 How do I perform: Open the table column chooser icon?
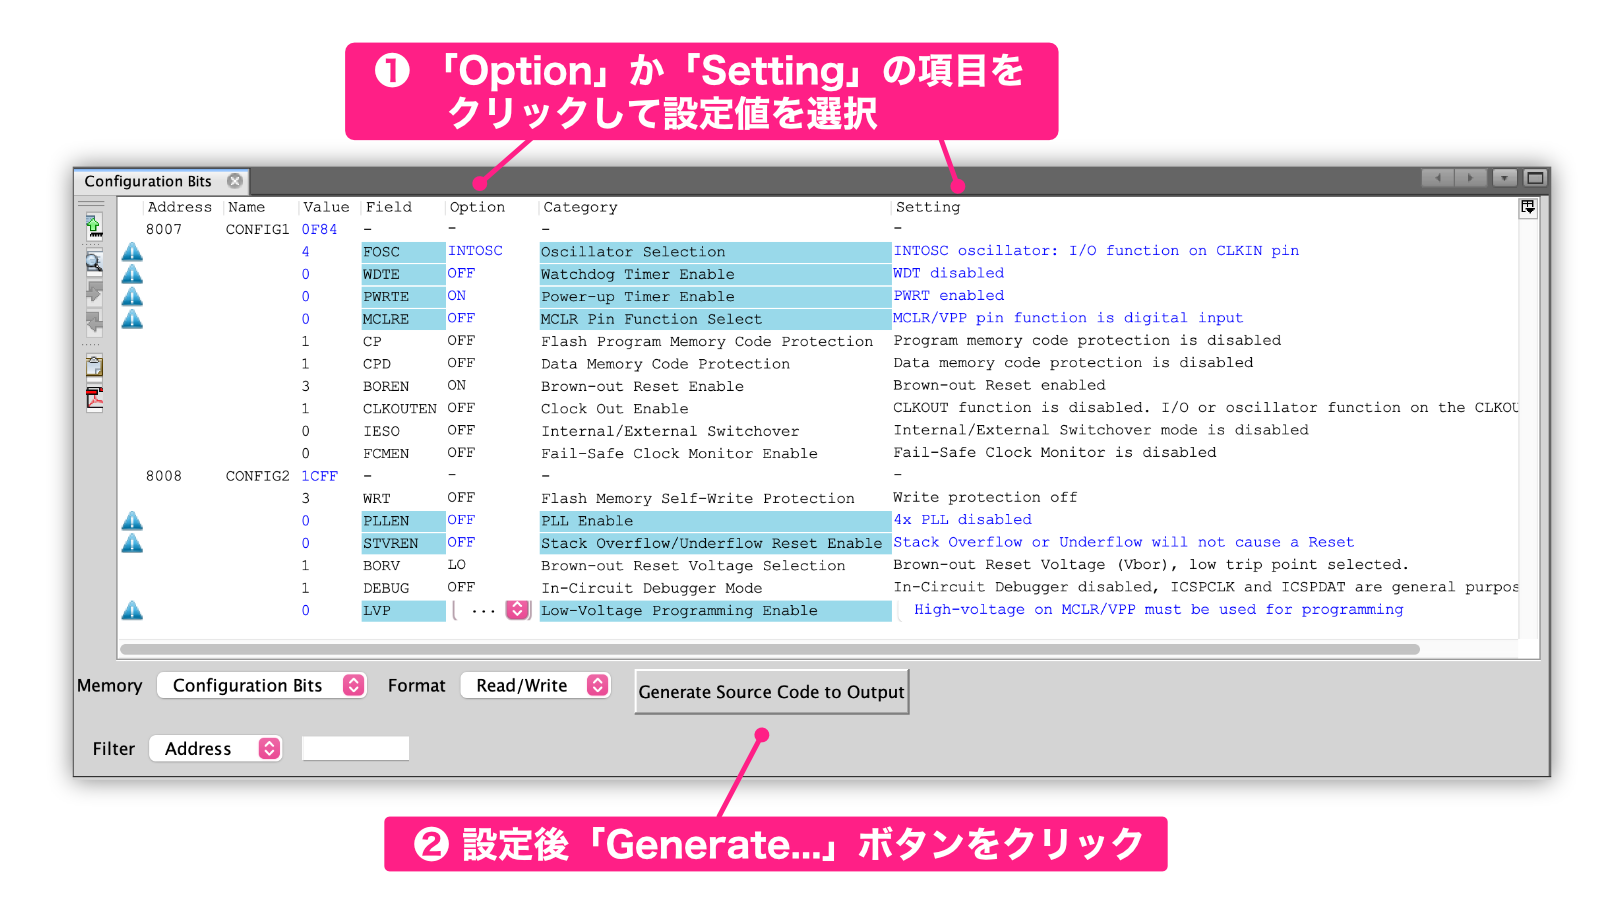click(x=1528, y=207)
